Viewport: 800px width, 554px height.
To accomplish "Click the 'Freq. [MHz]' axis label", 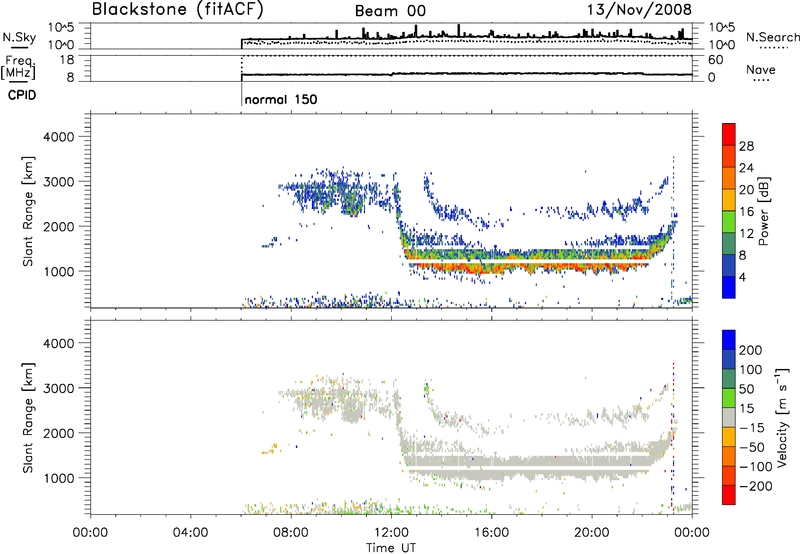I will [18, 67].
